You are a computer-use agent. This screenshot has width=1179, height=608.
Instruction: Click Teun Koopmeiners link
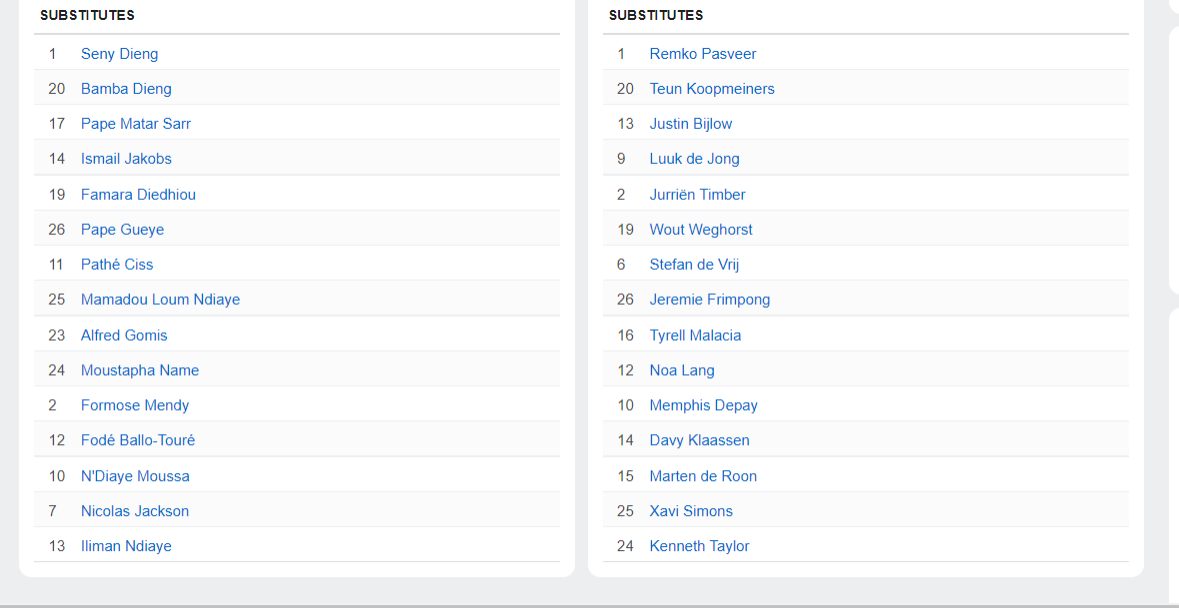tap(712, 89)
